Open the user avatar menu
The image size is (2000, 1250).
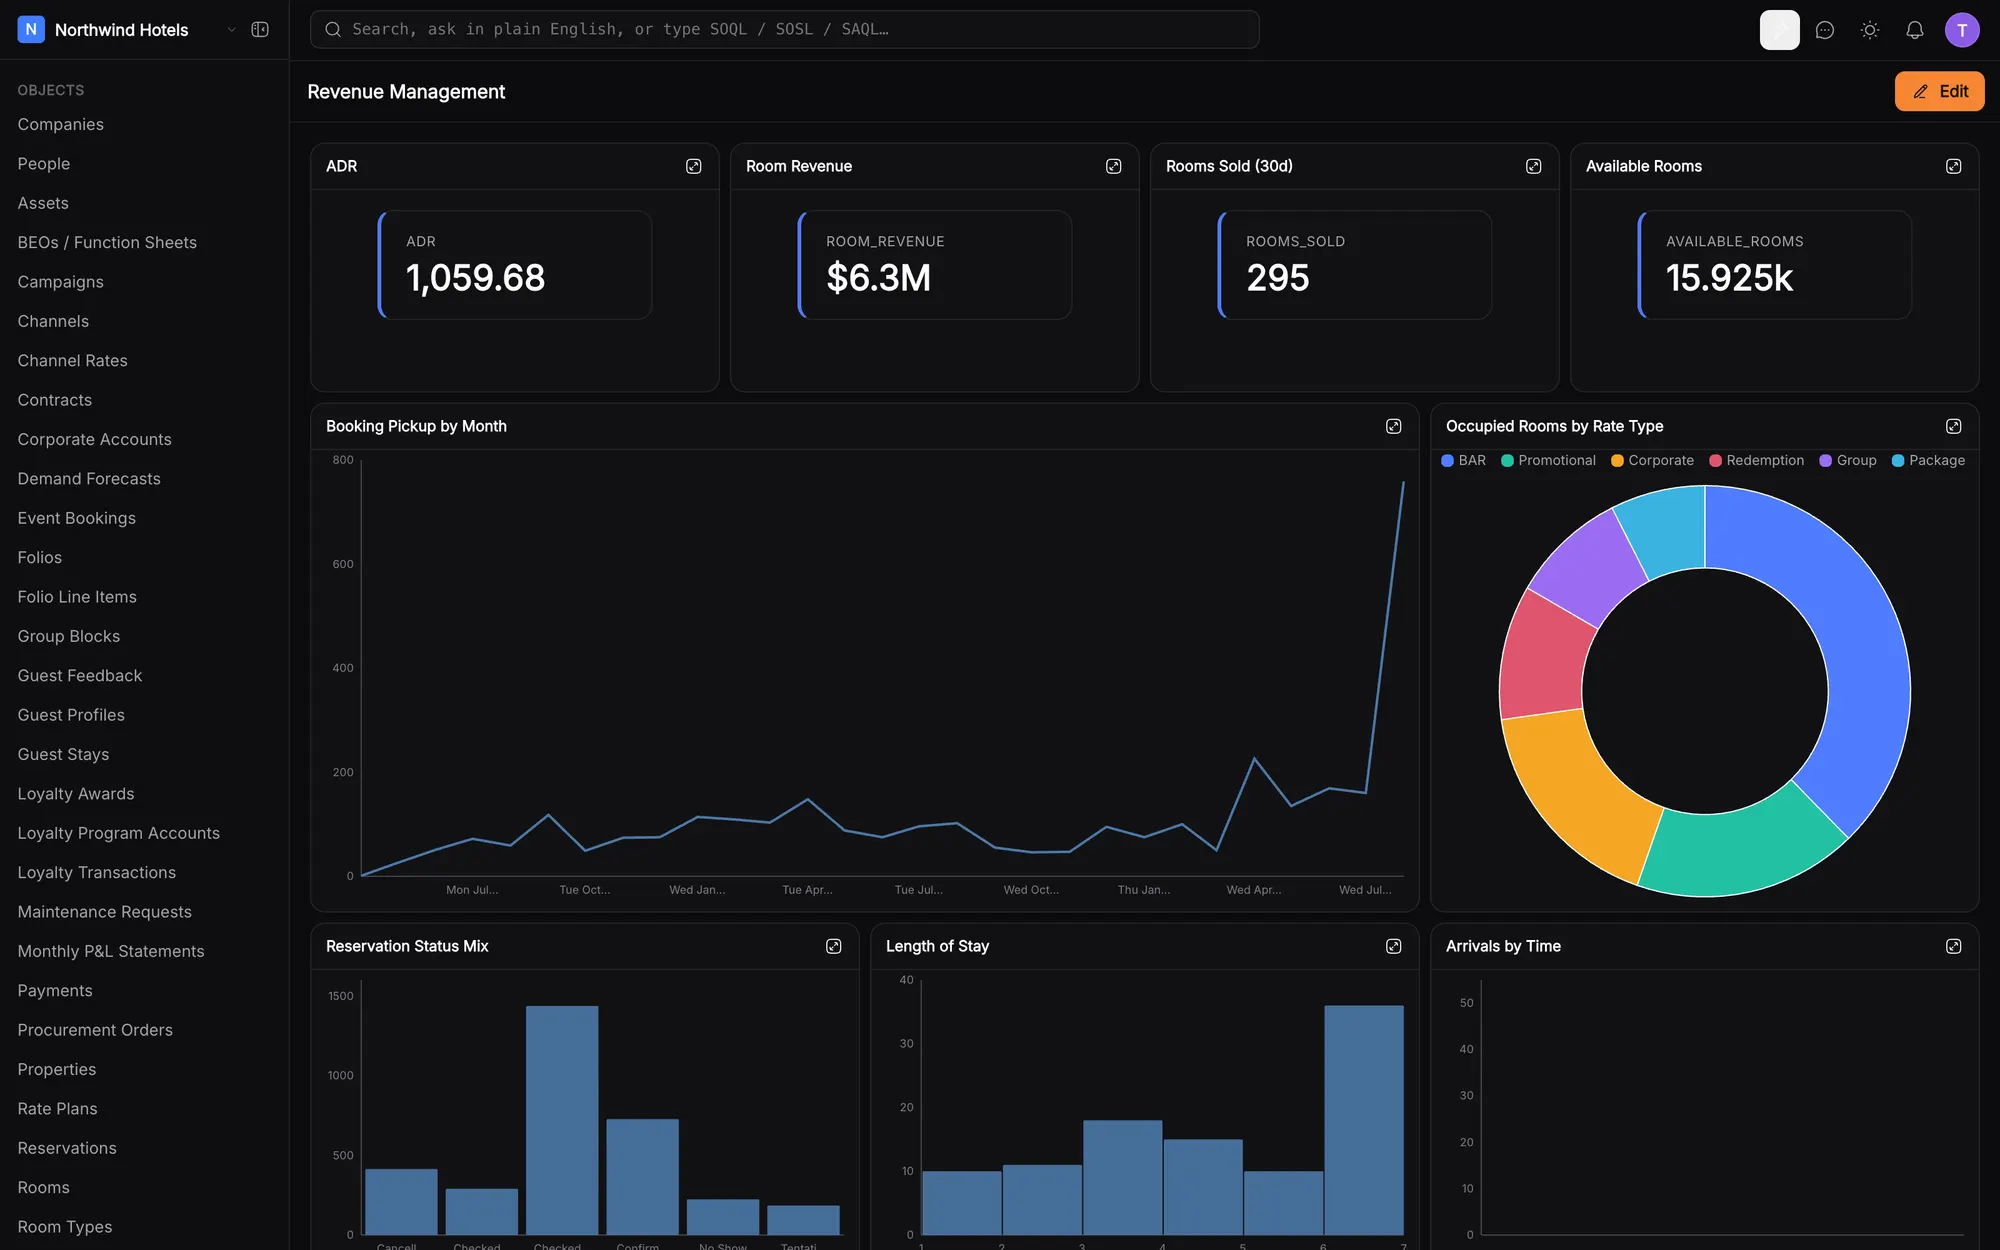(1962, 30)
